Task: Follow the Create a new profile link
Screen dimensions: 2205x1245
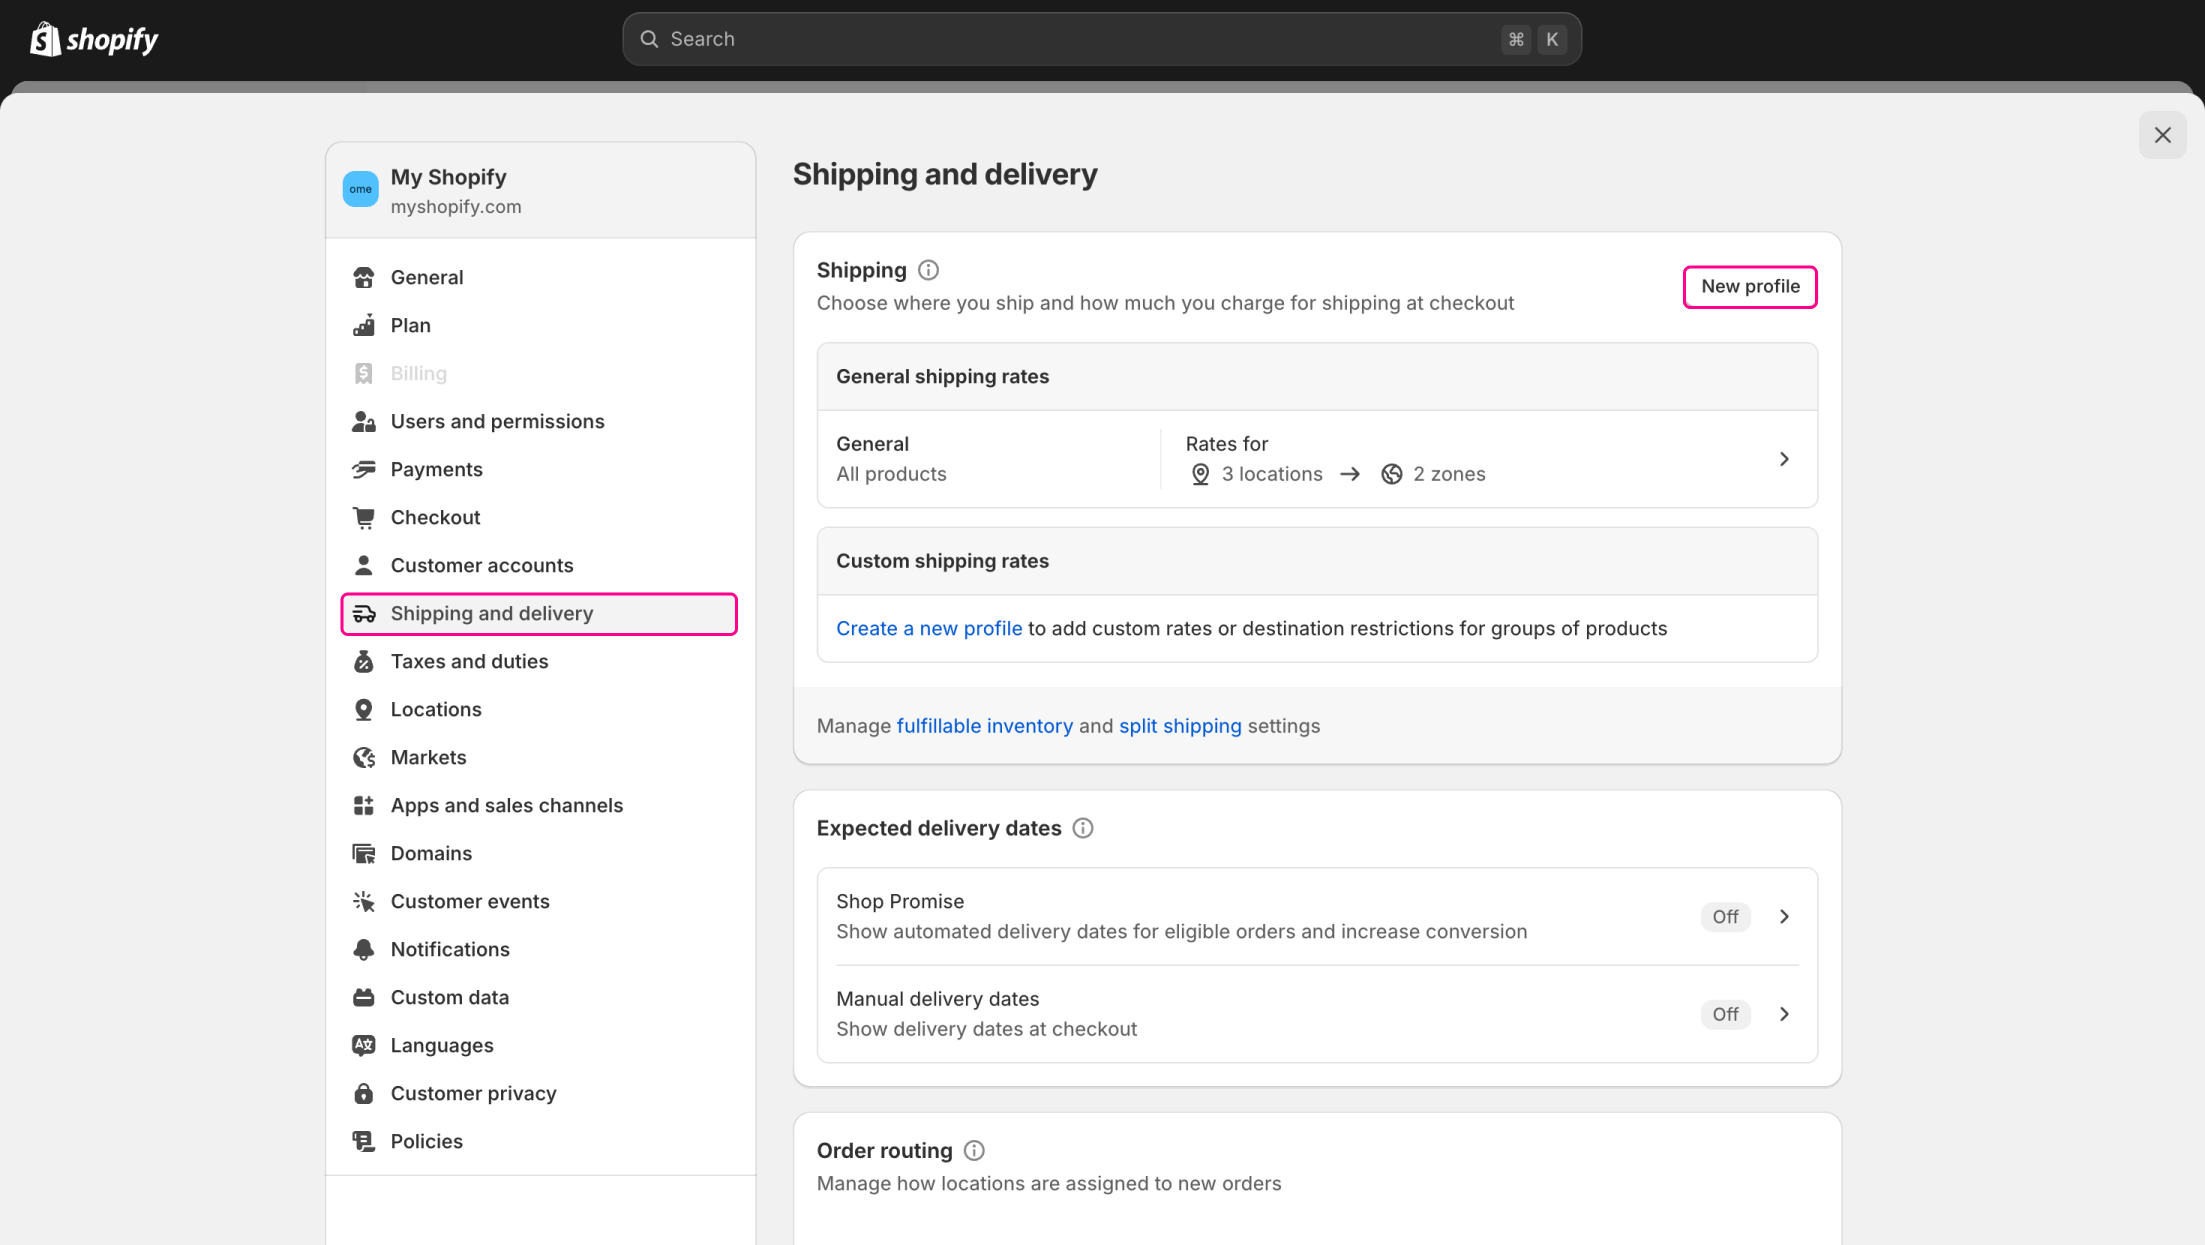Action: 929,628
